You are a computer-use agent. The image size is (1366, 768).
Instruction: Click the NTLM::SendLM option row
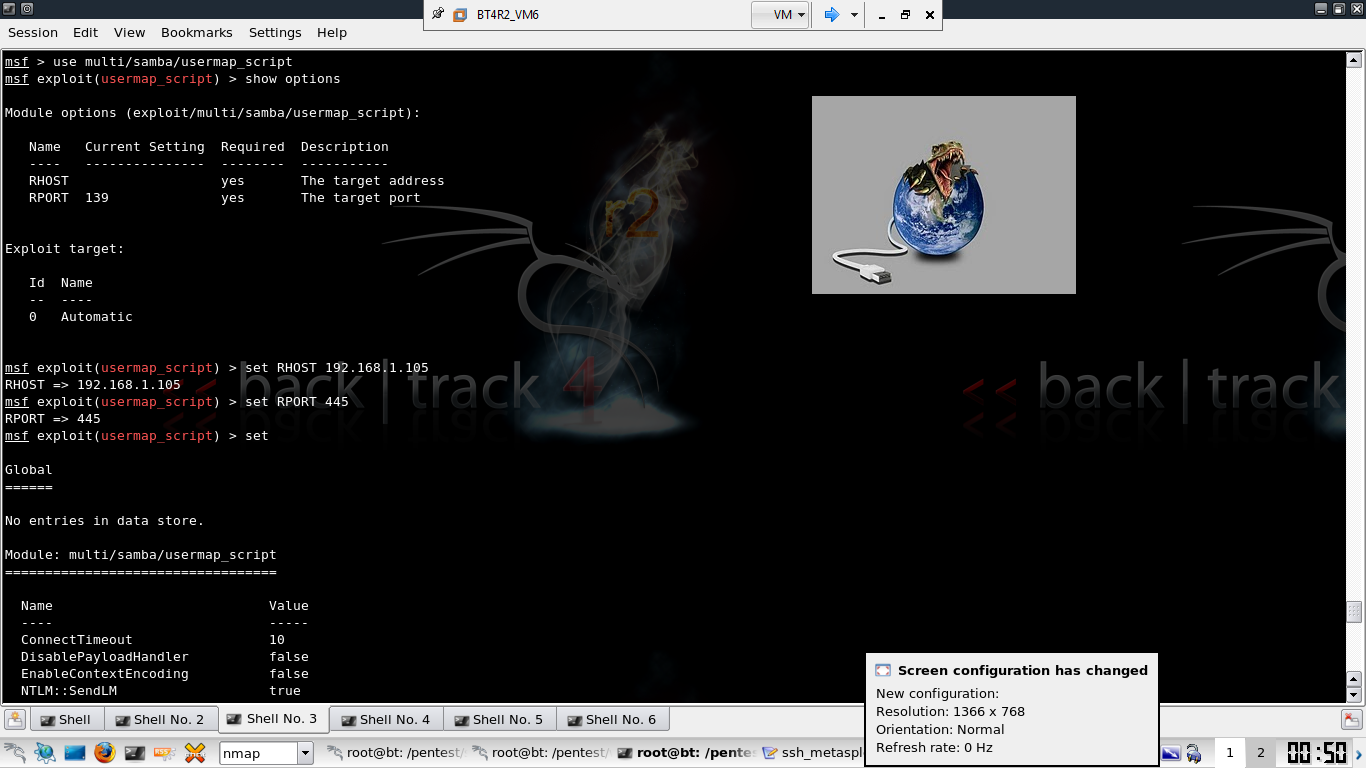tap(161, 690)
